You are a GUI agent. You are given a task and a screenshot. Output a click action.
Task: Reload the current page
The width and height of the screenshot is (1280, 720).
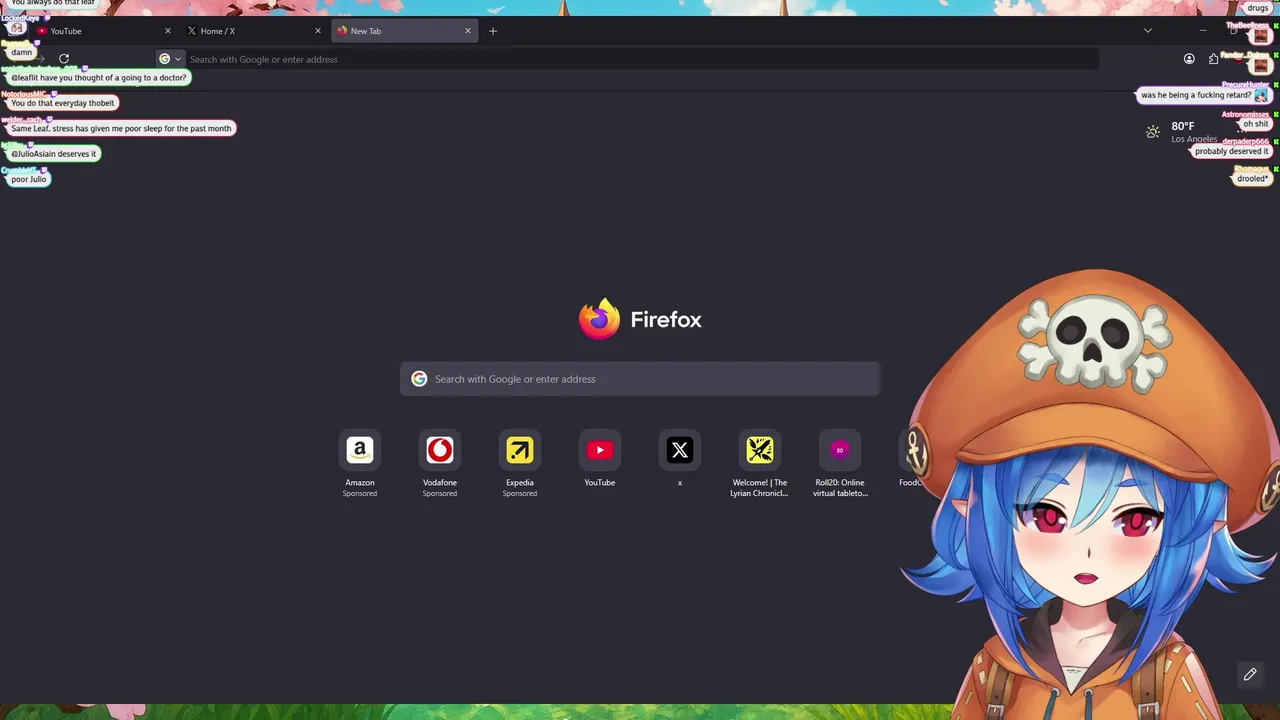64,59
